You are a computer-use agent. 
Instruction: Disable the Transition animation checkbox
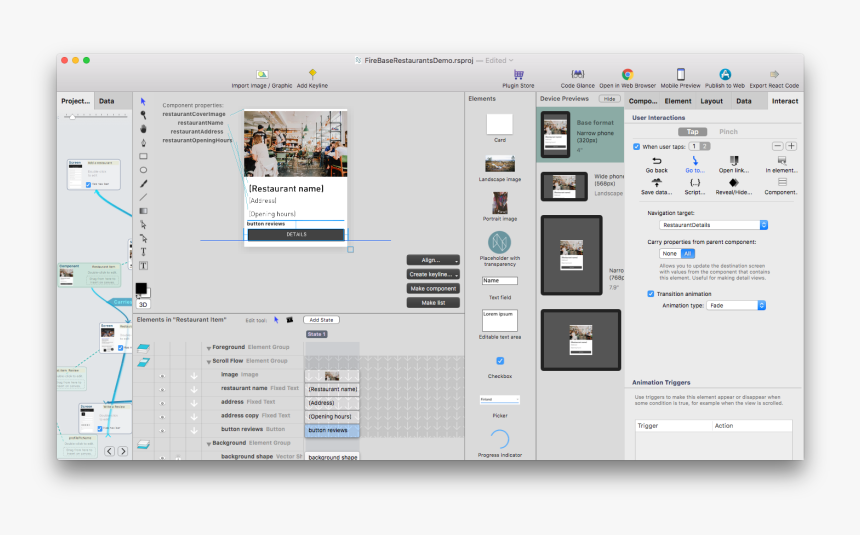[x=651, y=293]
